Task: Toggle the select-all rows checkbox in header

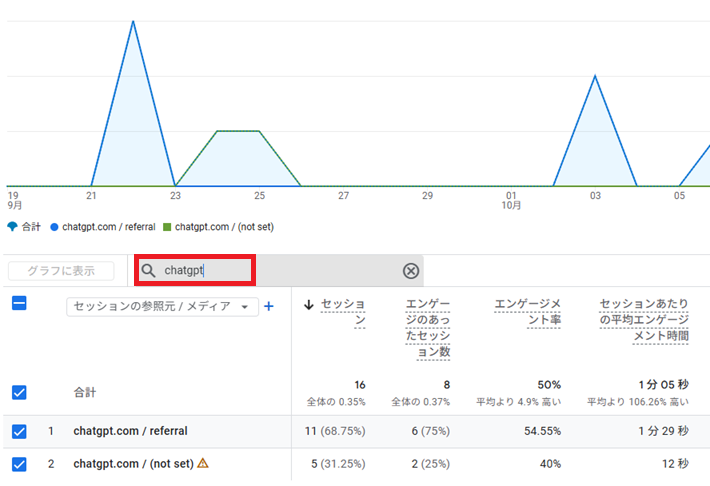Action: tap(19, 304)
